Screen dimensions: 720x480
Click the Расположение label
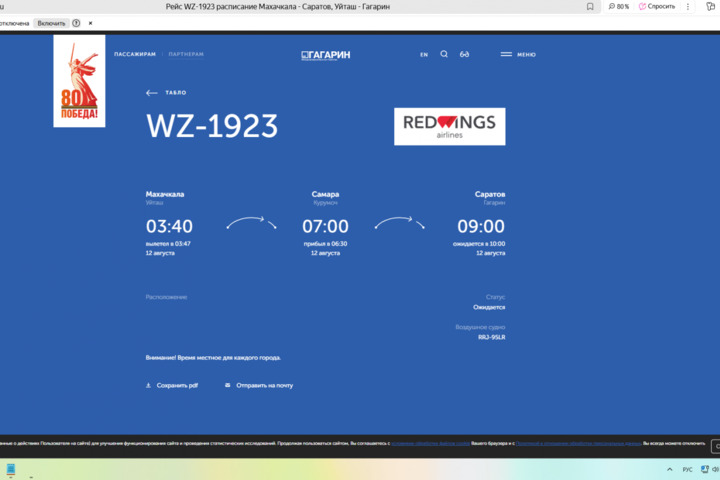tap(166, 297)
